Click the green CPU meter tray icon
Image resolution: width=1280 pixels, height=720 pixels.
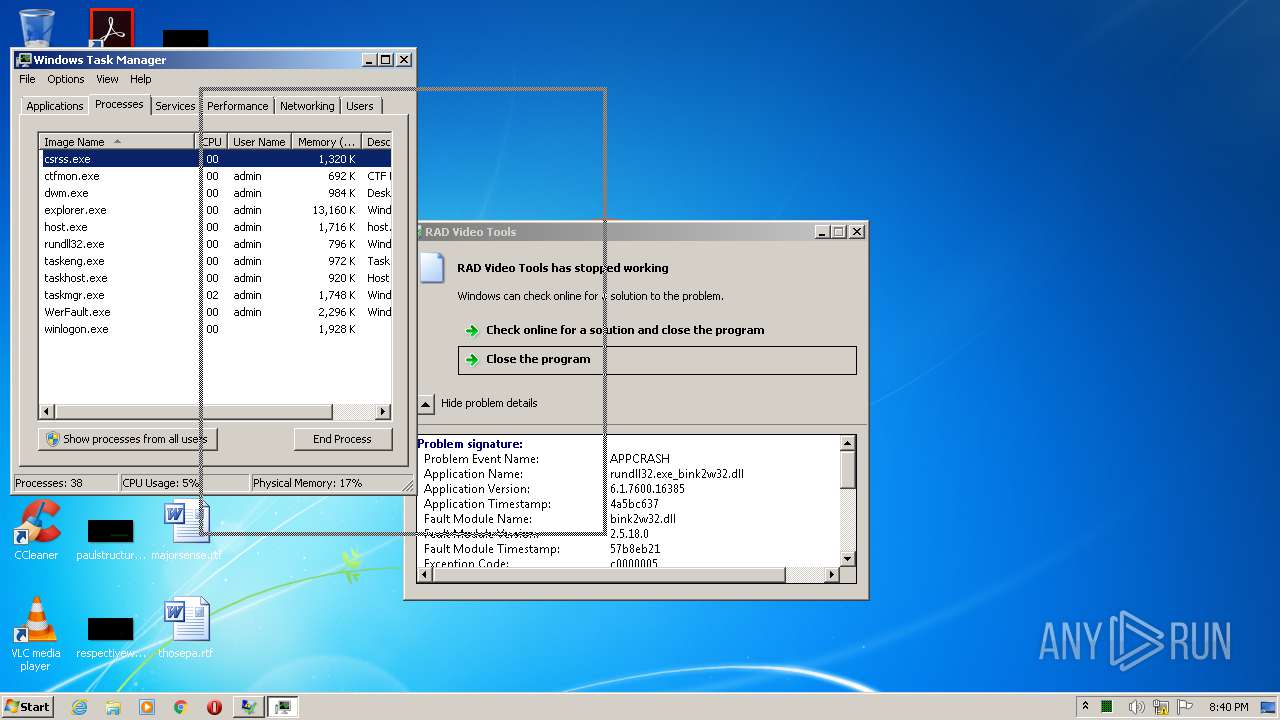[1107, 707]
